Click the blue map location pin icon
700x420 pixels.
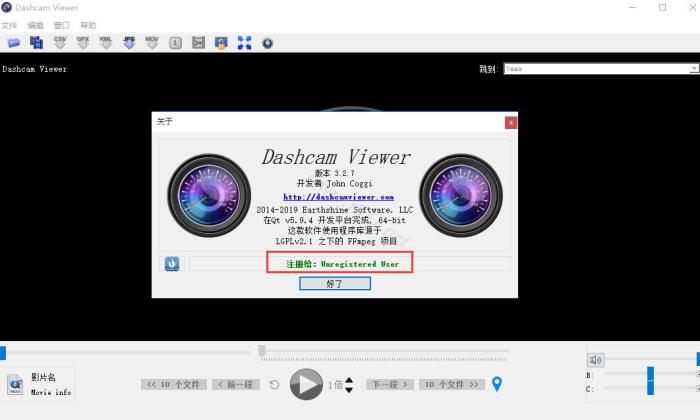point(497,384)
